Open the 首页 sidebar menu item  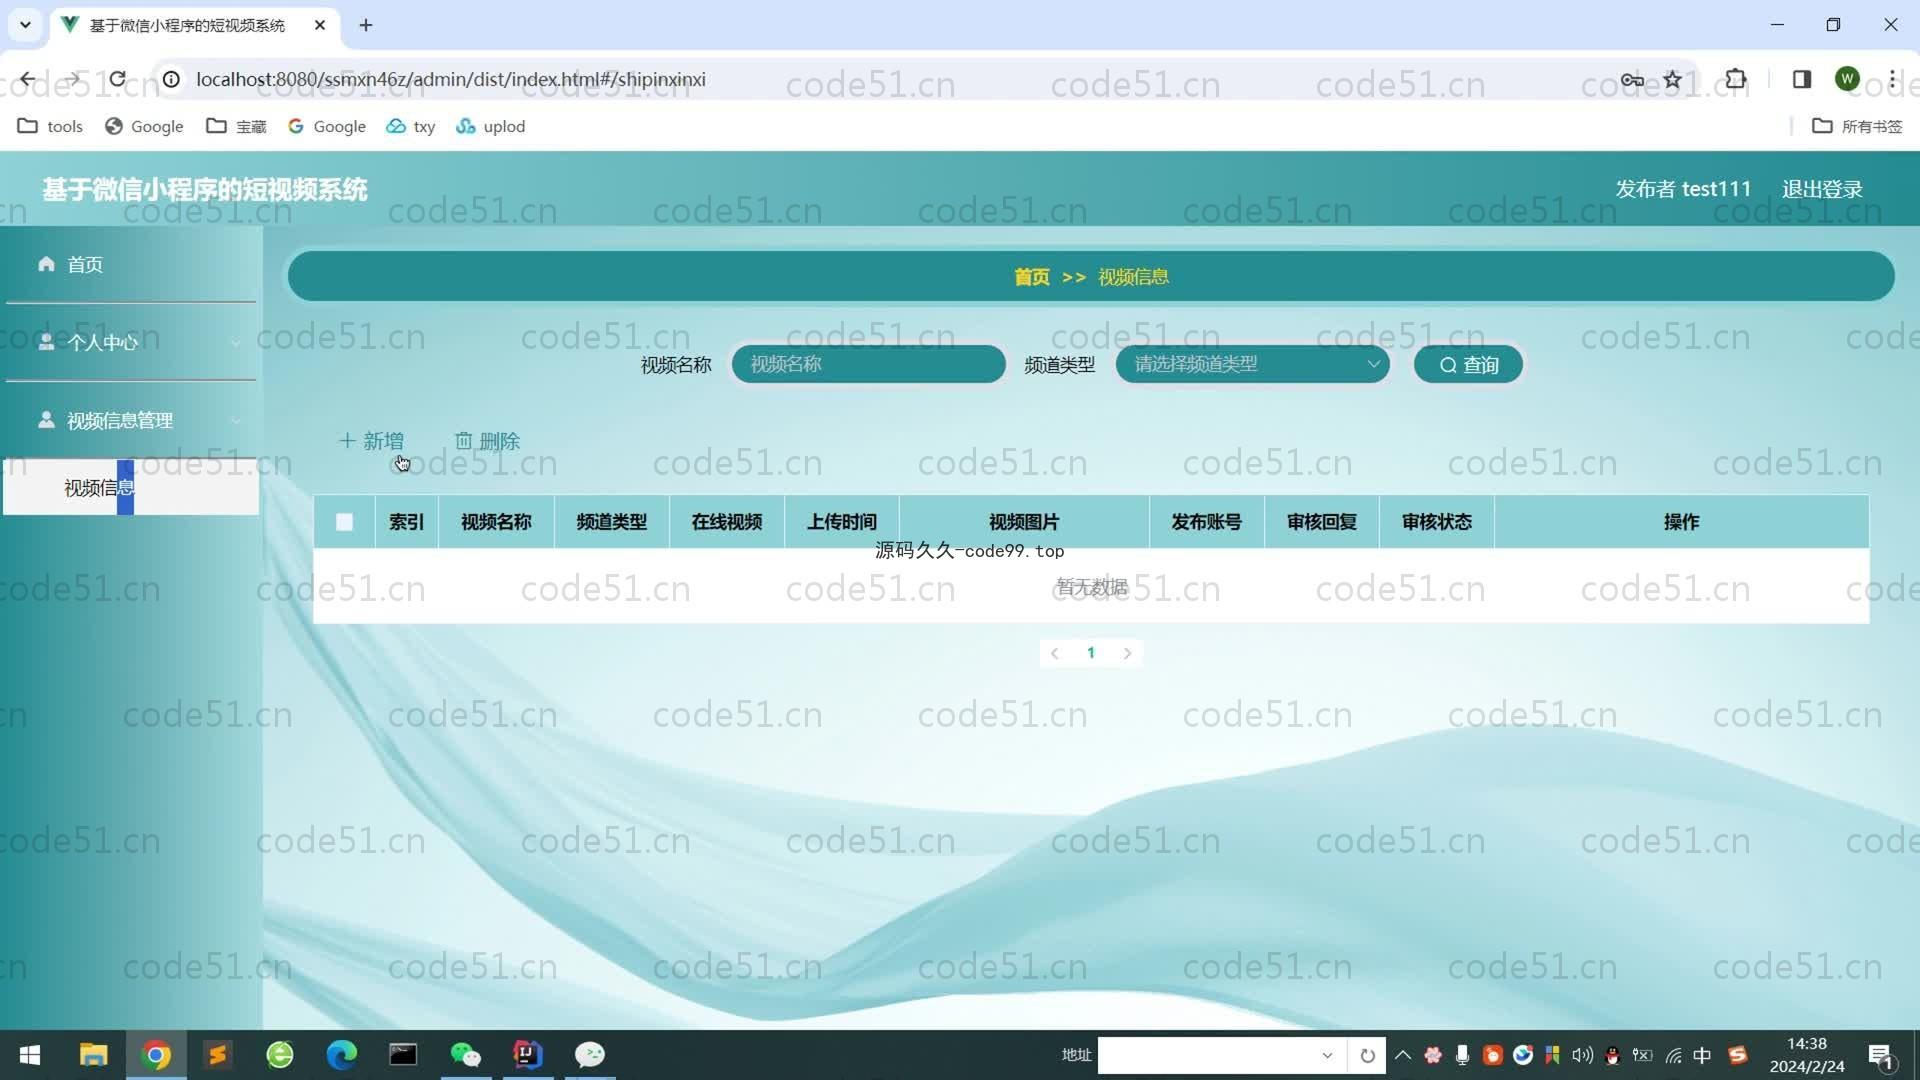pyautogui.click(x=131, y=264)
